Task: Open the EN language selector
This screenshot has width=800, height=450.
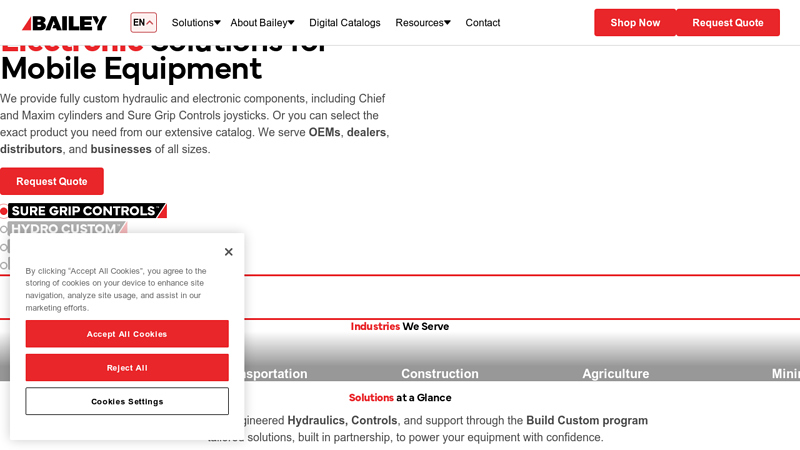Action: (x=143, y=23)
